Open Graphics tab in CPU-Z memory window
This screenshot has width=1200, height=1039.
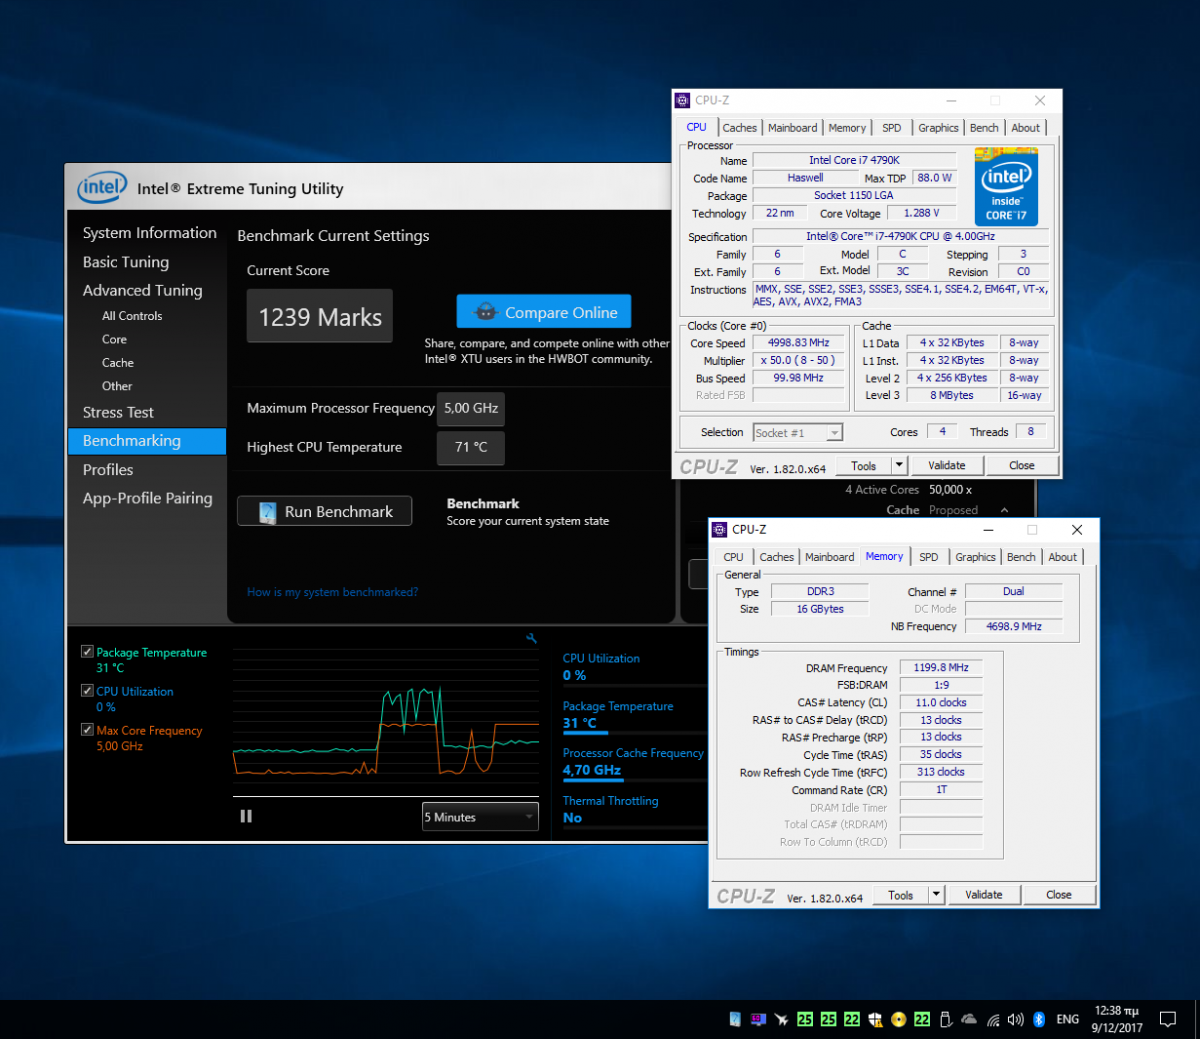975,557
